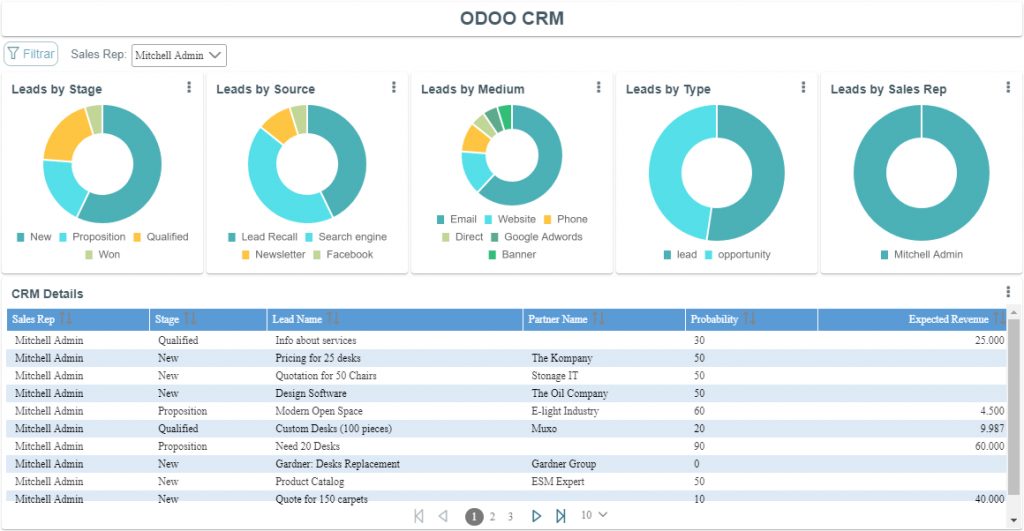Sort table by Probability column
The image size is (1024, 531).
pyautogui.click(x=751, y=319)
